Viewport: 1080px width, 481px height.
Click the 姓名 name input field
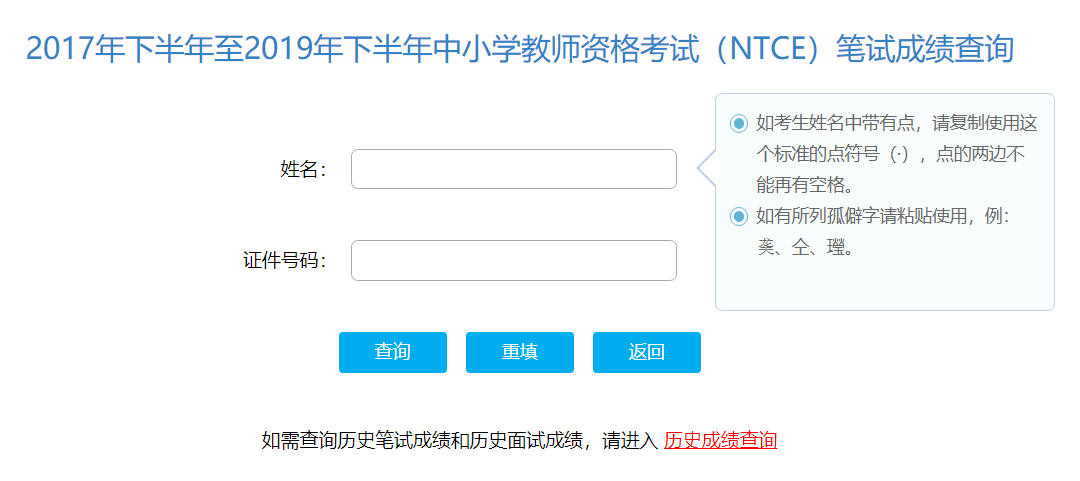514,169
